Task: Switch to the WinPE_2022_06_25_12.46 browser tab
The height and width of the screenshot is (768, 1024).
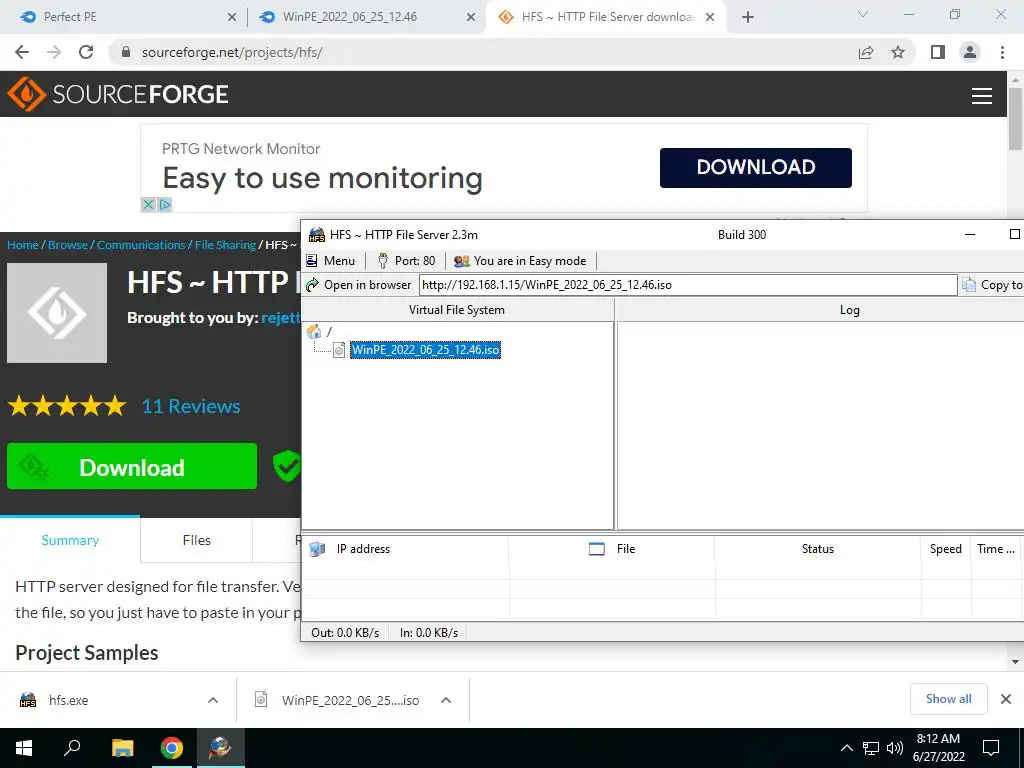Action: (x=359, y=17)
